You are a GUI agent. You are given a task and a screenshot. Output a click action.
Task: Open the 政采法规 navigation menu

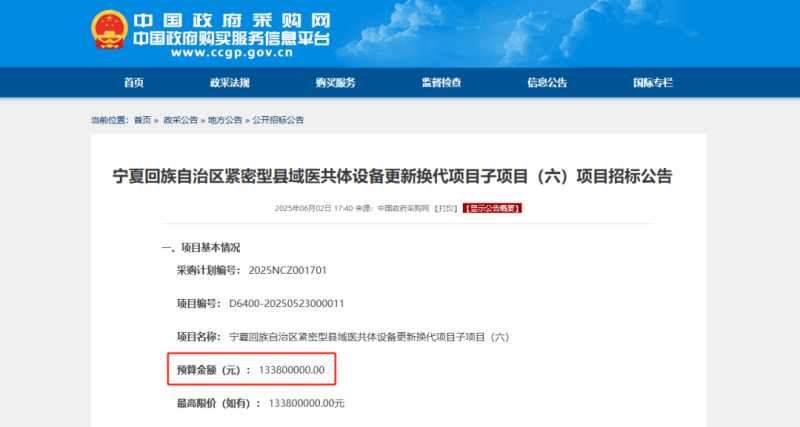click(x=229, y=82)
